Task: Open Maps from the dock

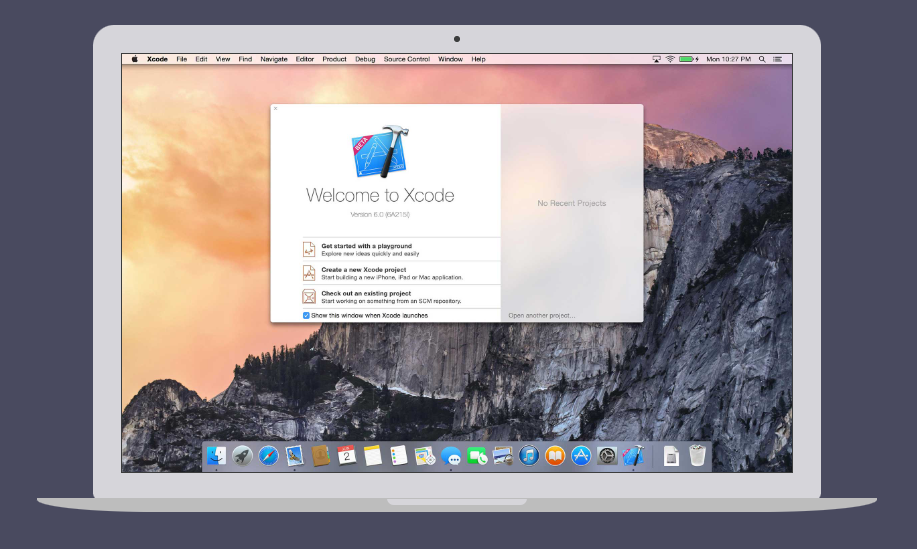Action: click(425, 455)
